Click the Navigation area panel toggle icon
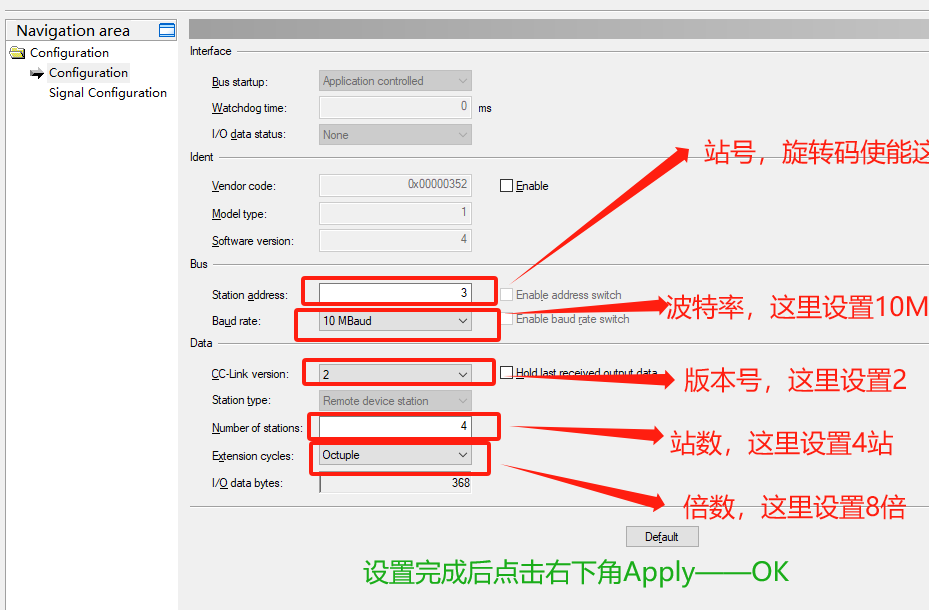929x610 pixels. pyautogui.click(x=167, y=30)
